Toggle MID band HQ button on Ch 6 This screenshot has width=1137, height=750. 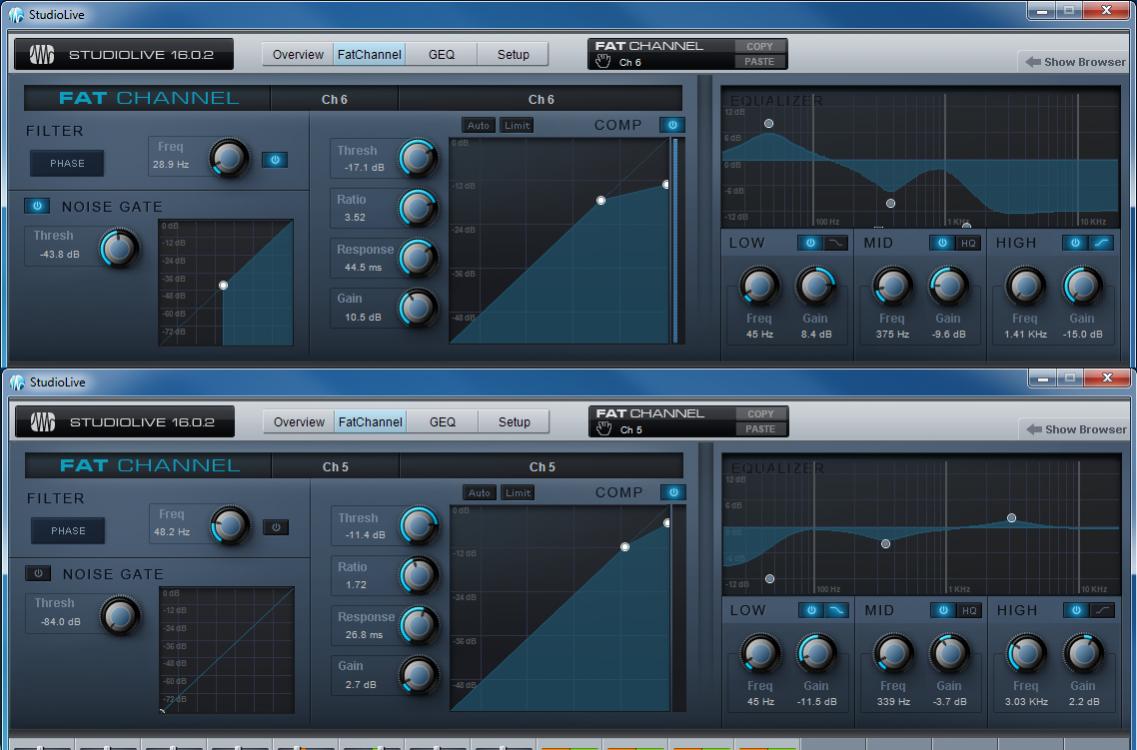(968, 243)
